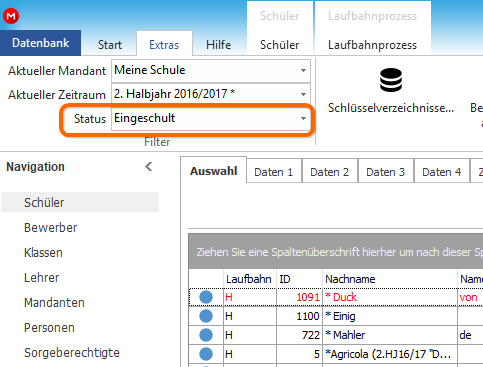Click the blue circle in the Mahler row
Viewport: 483px width, 367px height.
click(x=206, y=335)
